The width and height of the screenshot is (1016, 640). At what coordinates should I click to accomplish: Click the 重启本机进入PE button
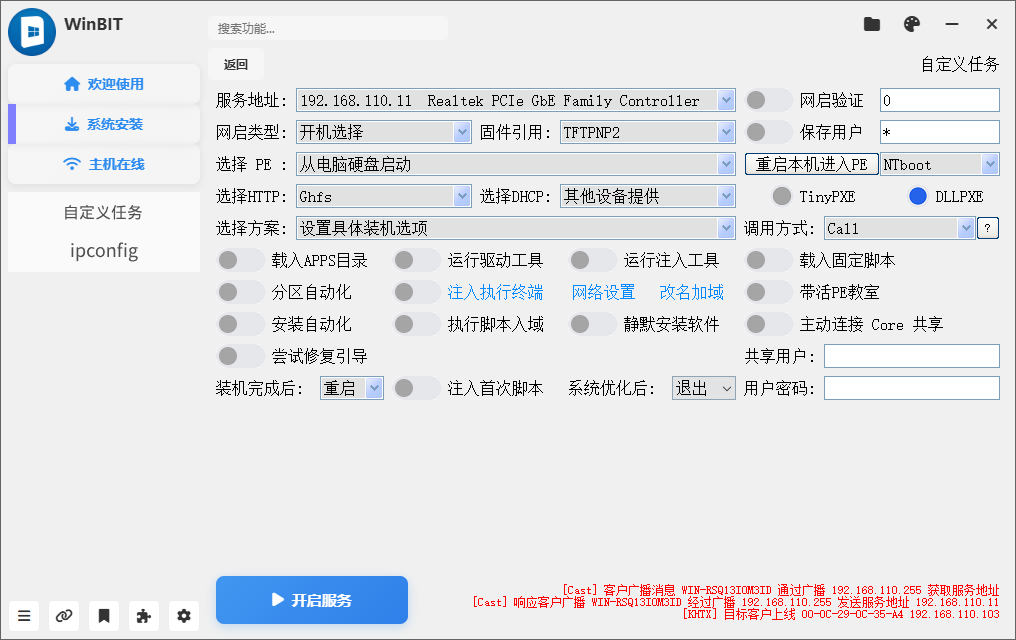(x=811, y=165)
